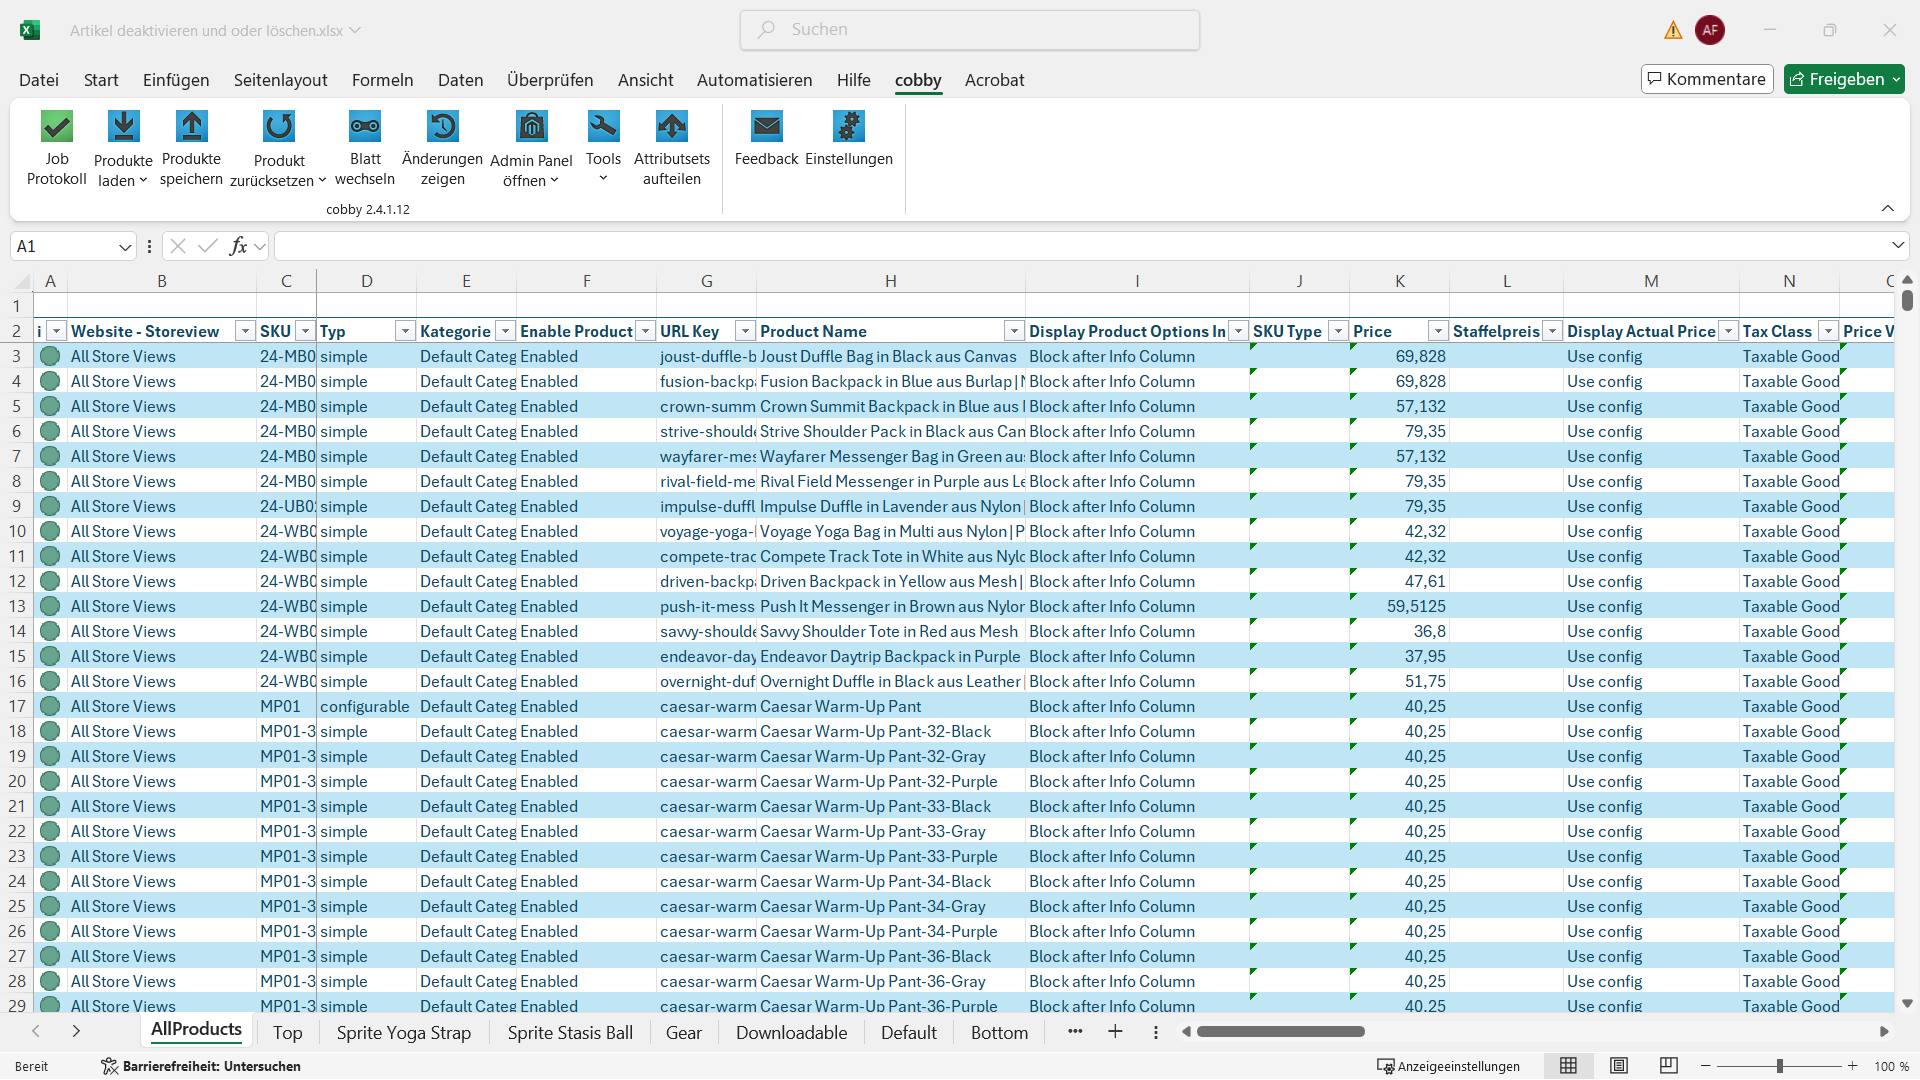Image resolution: width=1920 pixels, height=1080 pixels.
Task: Click the Suchen search field
Action: [970, 30]
